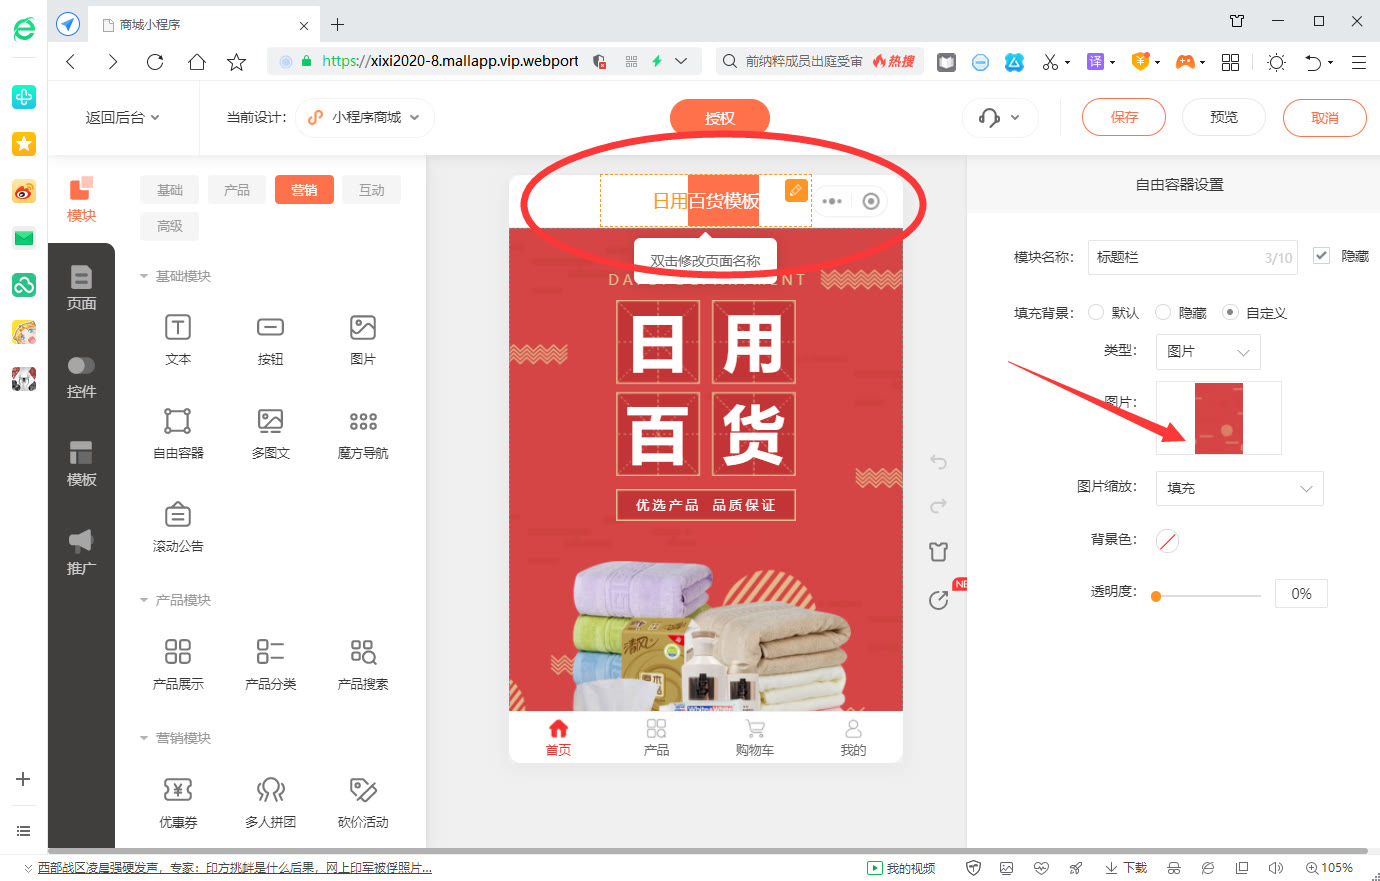Viewport: 1380px width, 881px height.
Task: Collapse the 基础模块 section
Action: coord(143,275)
